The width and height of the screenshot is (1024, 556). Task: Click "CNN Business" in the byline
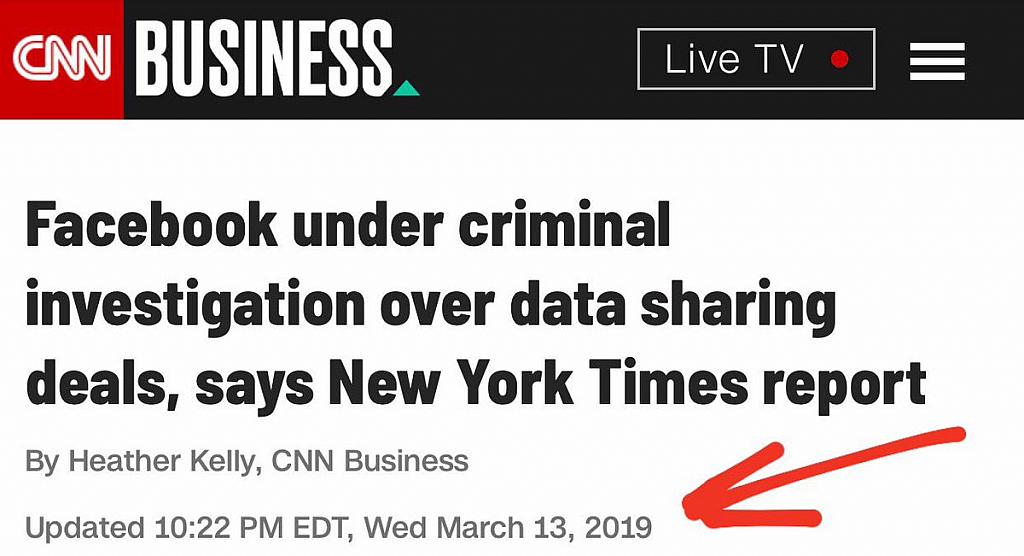pyautogui.click(x=370, y=461)
